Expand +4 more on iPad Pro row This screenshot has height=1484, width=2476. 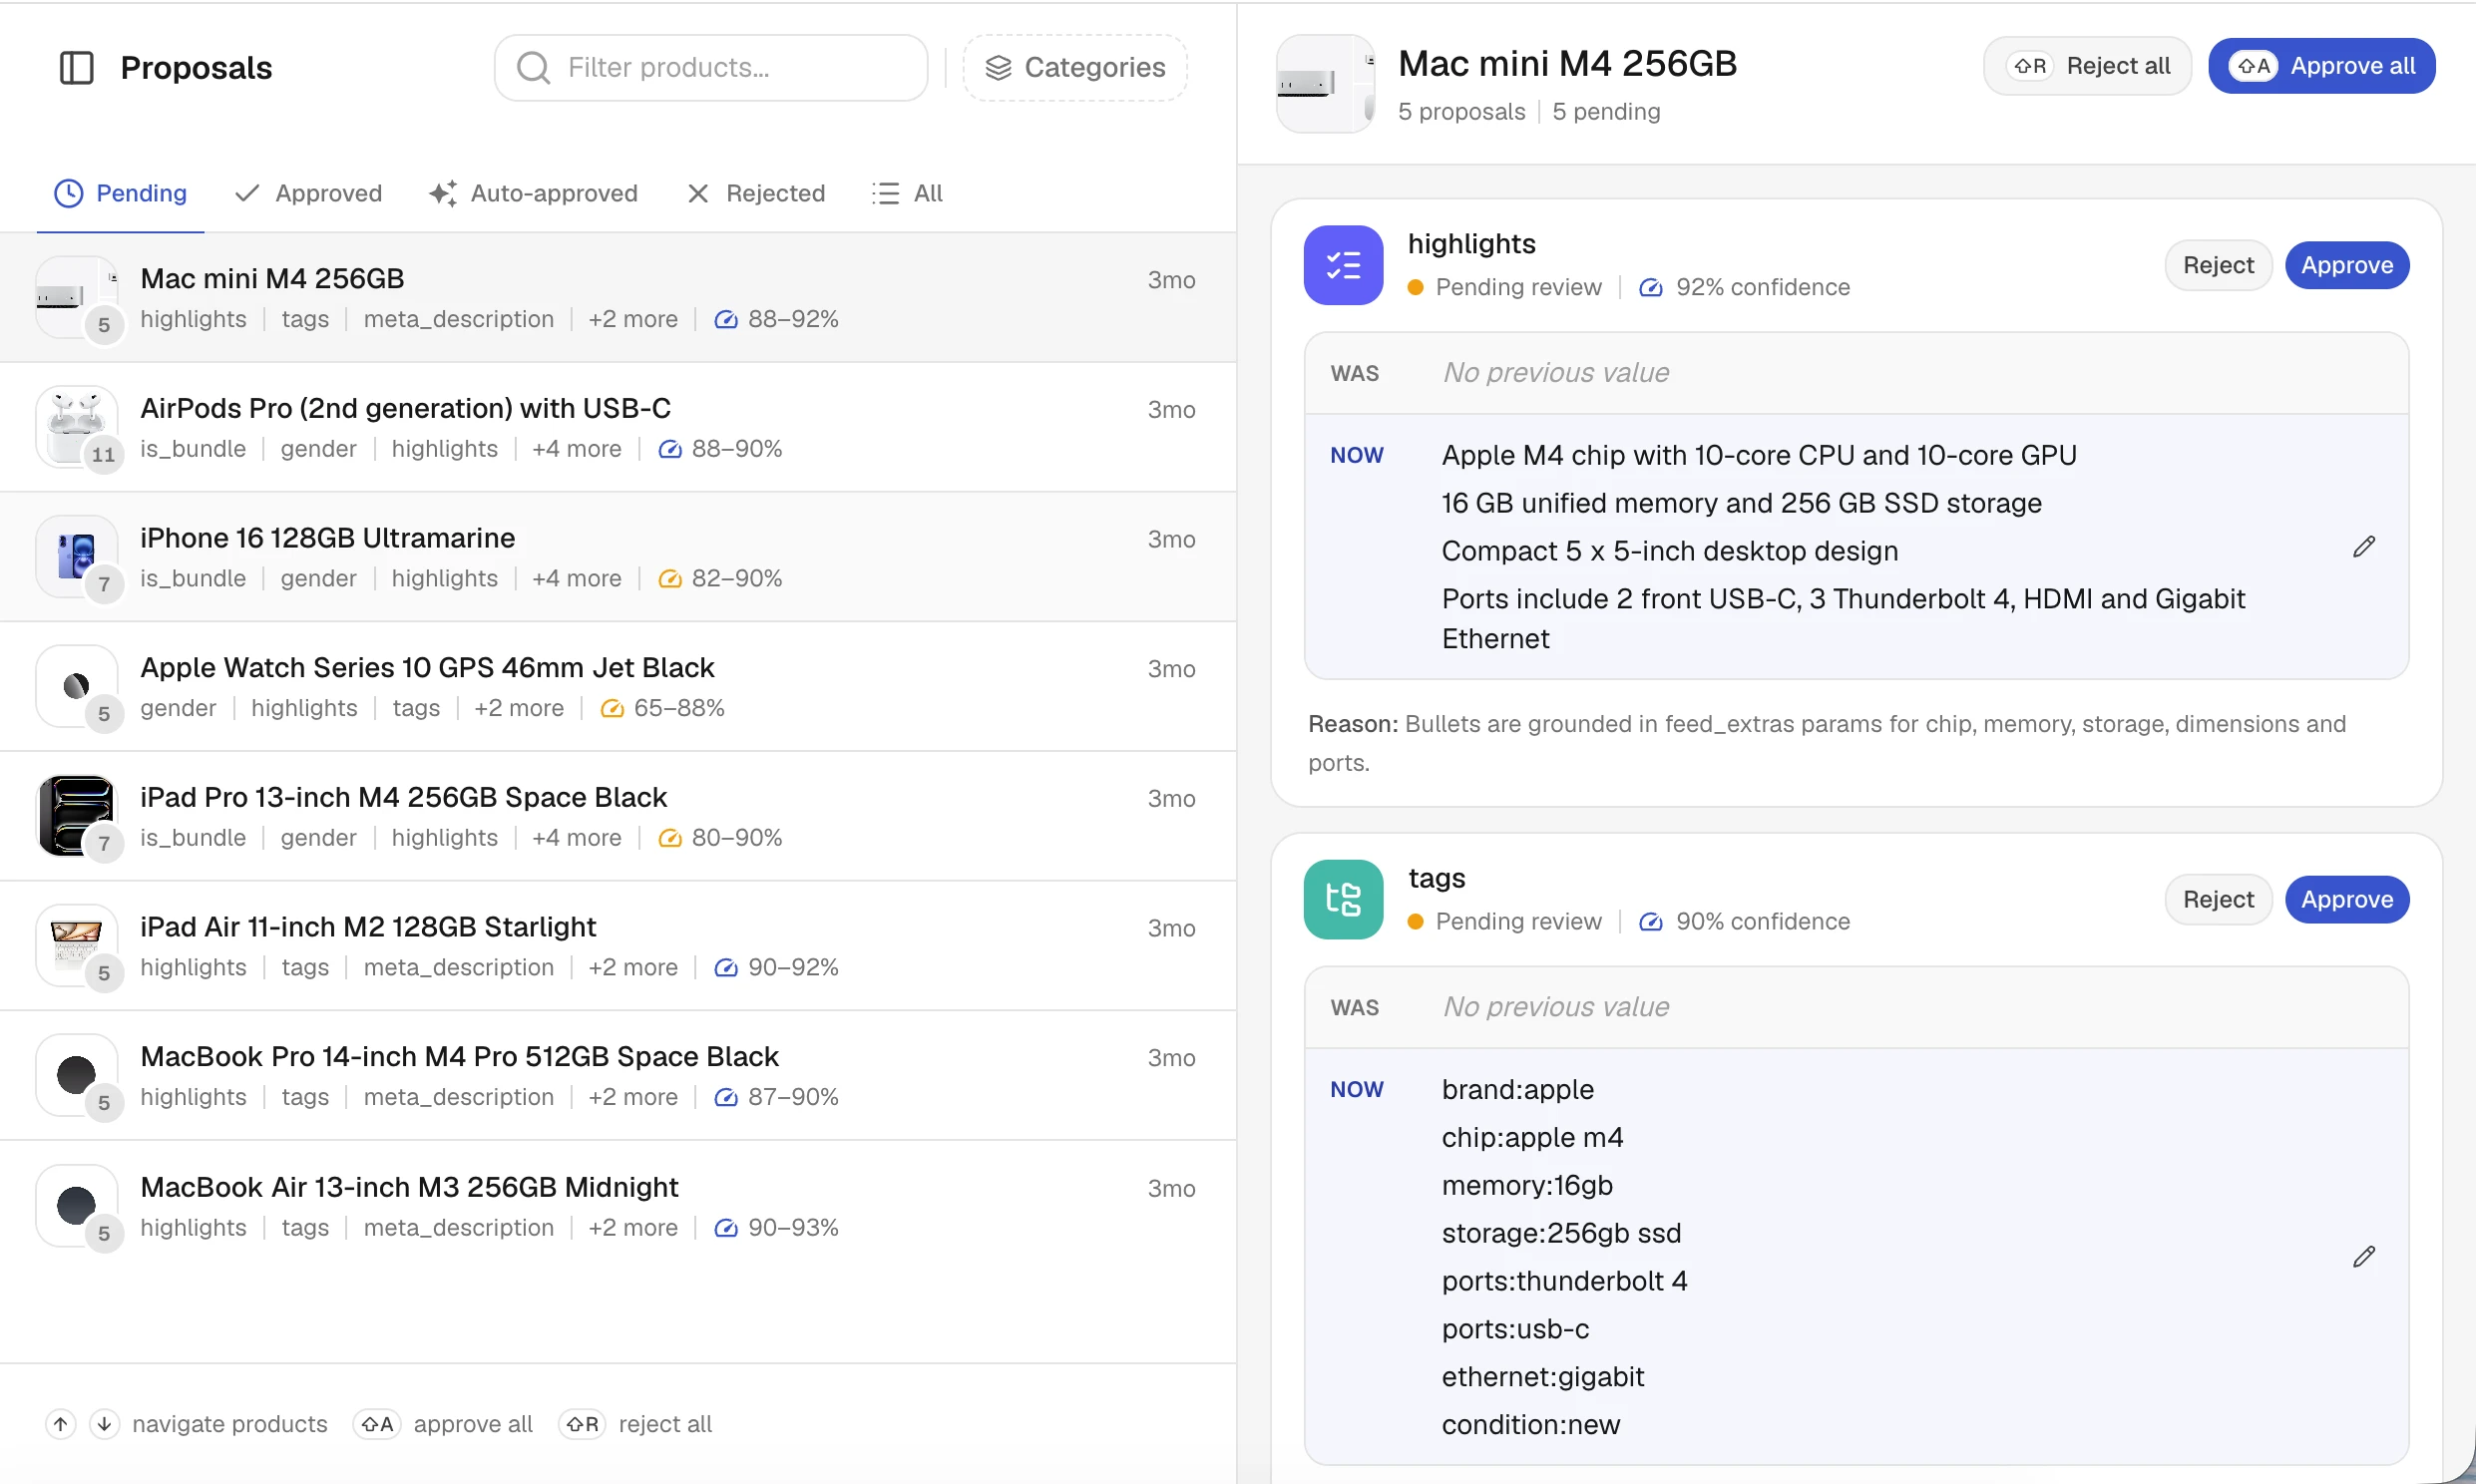[x=577, y=838]
